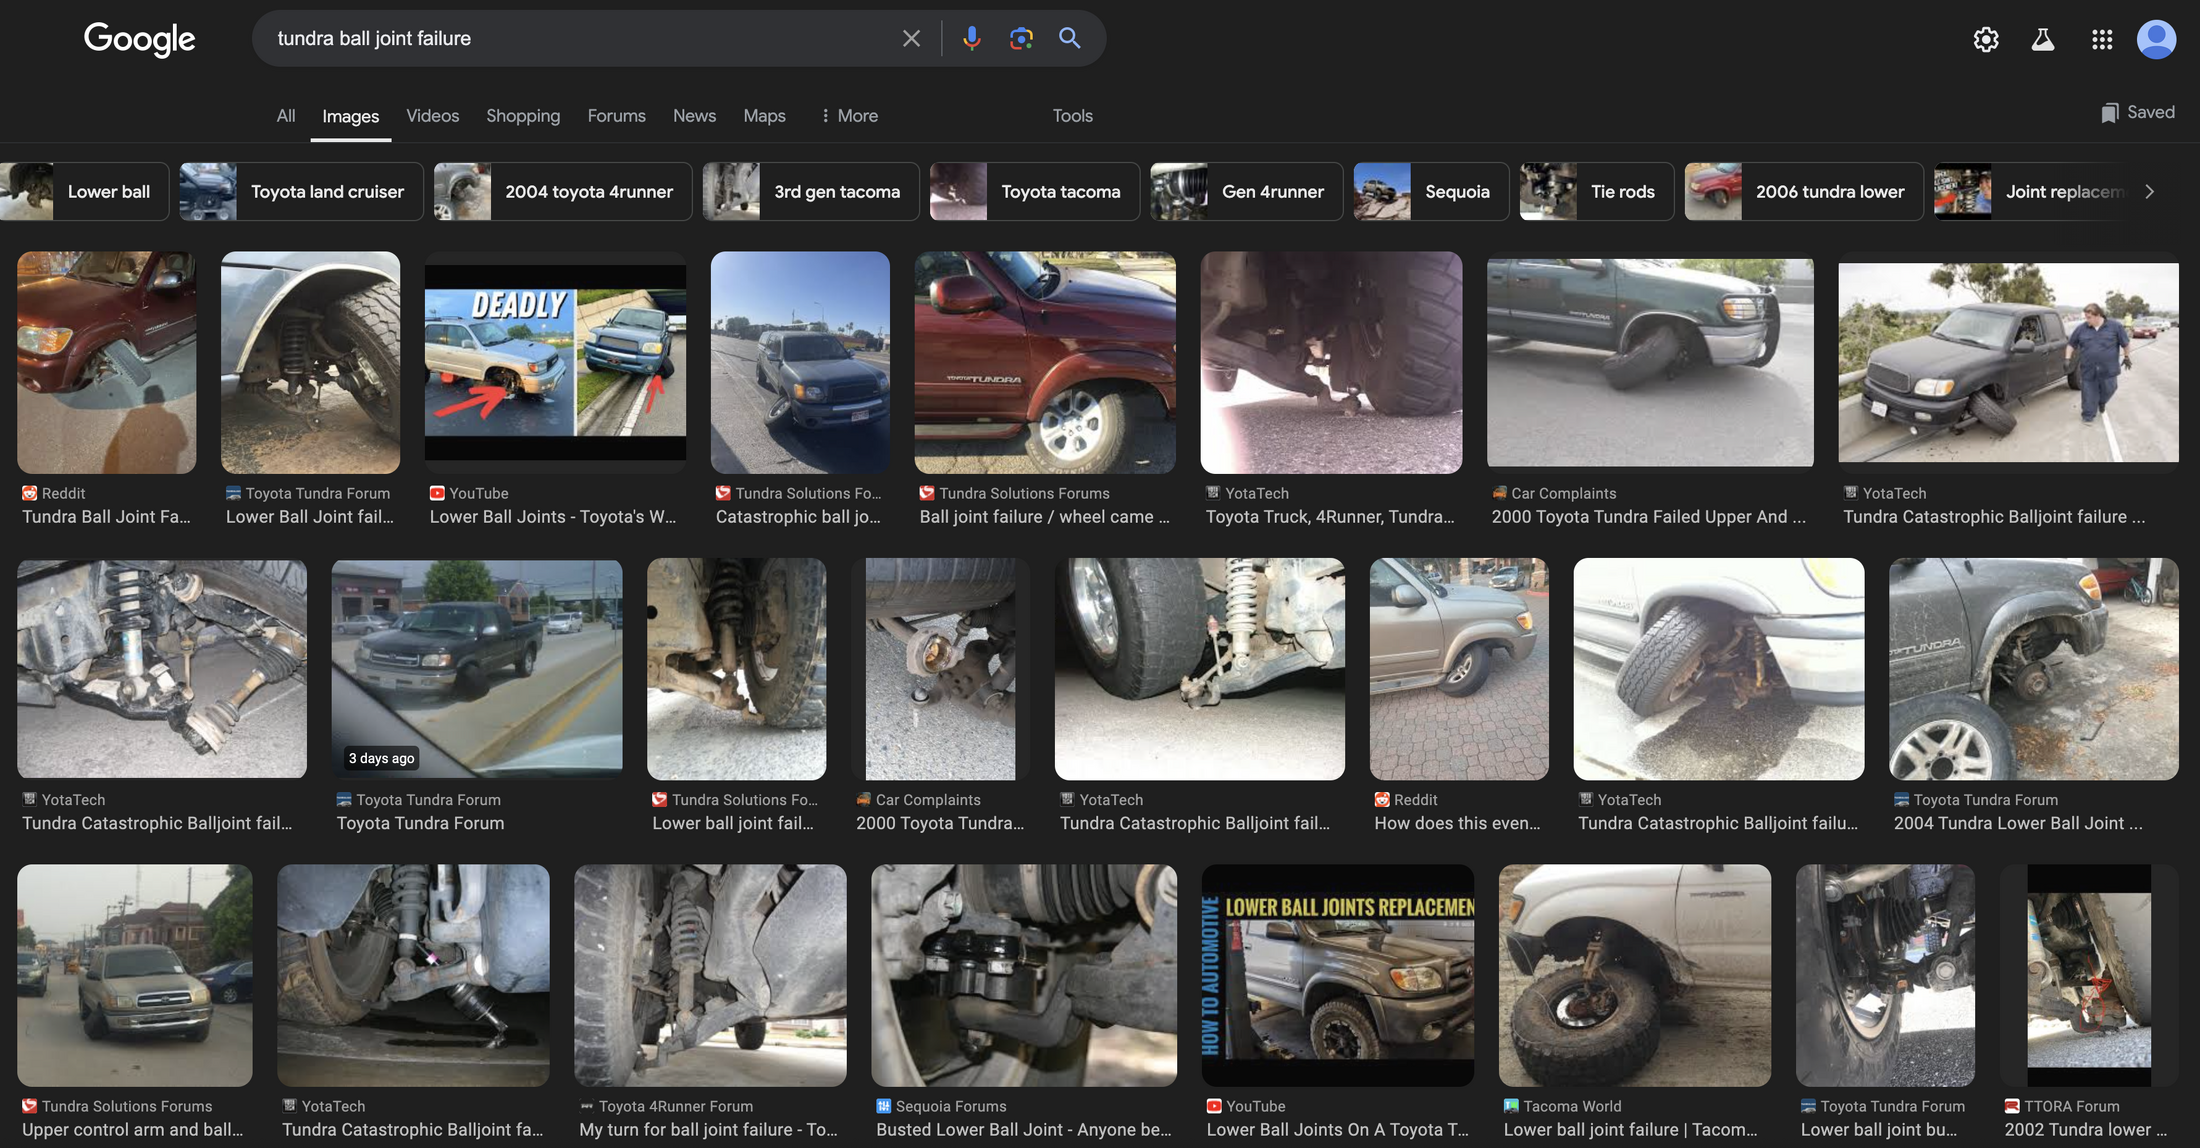Image resolution: width=2200 pixels, height=1148 pixels.
Task: Open Sequoia Forums Busted Lower Ball Joint image
Action: pyautogui.click(x=1024, y=975)
